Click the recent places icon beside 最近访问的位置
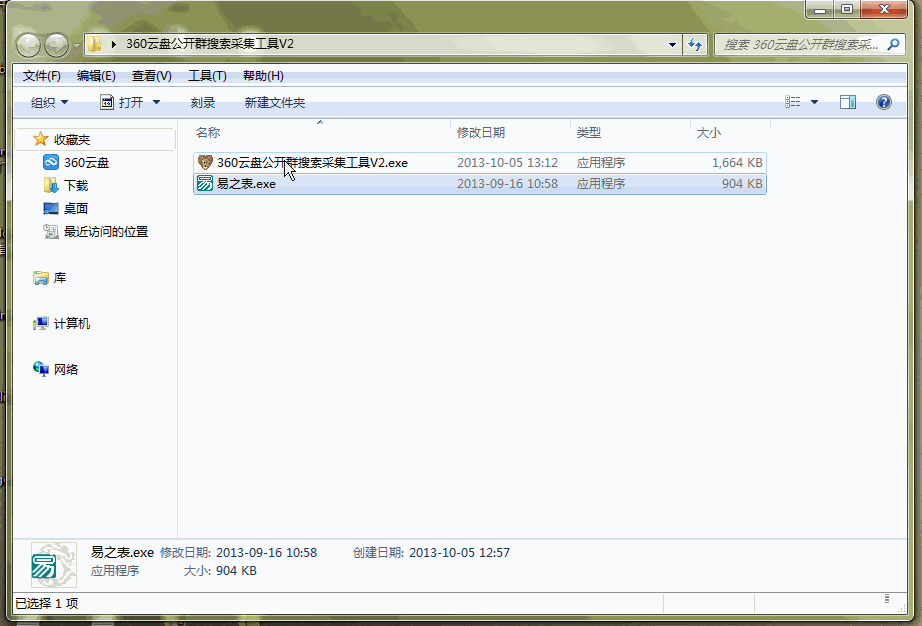Image resolution: width=922 pixels, height=626 pixels. pos(51,231)
